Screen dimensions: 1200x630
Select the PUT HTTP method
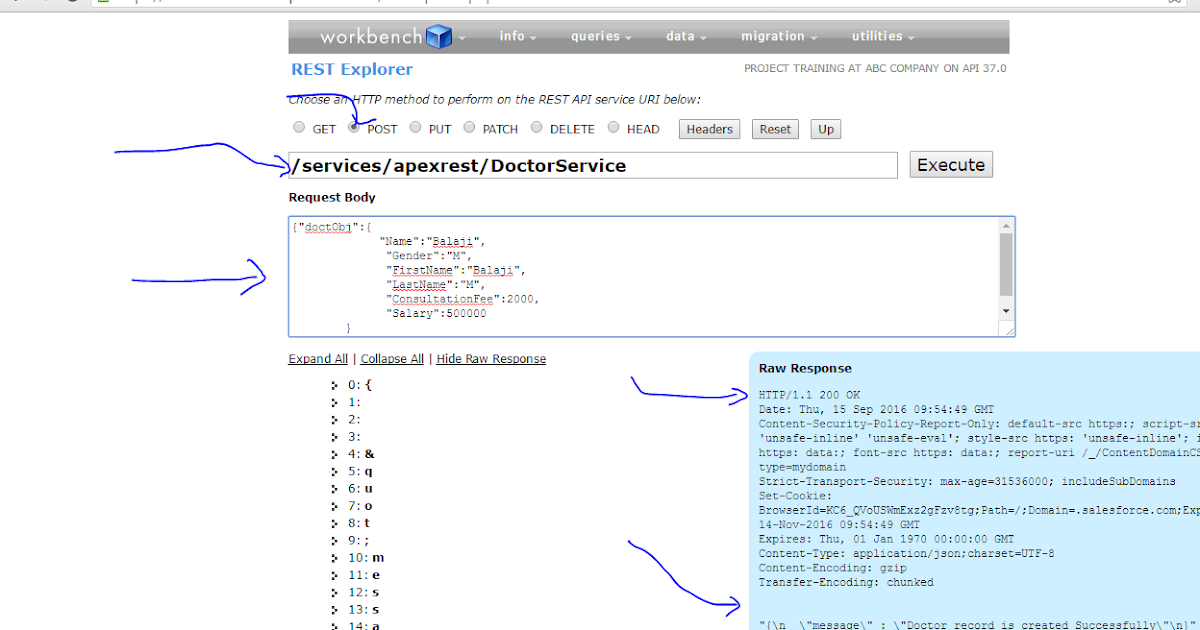pos(415,127)
